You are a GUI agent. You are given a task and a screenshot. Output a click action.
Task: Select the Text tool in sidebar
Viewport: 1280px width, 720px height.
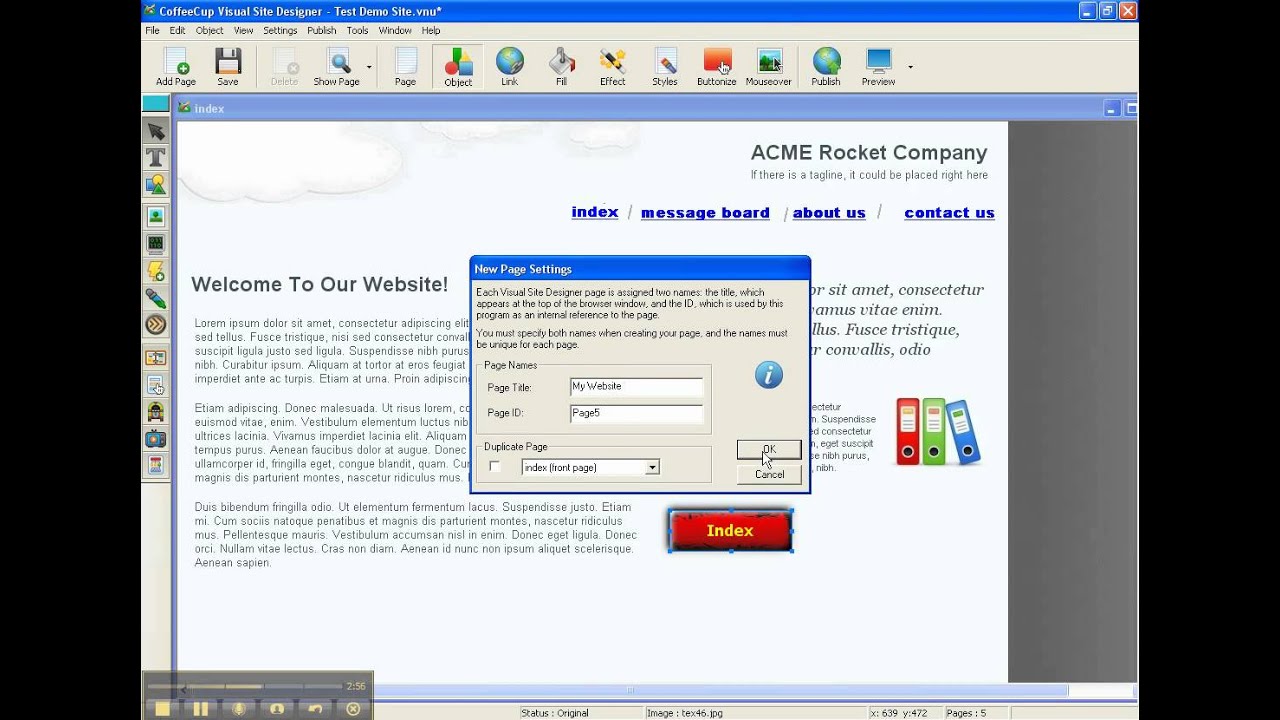pos(155,157)
